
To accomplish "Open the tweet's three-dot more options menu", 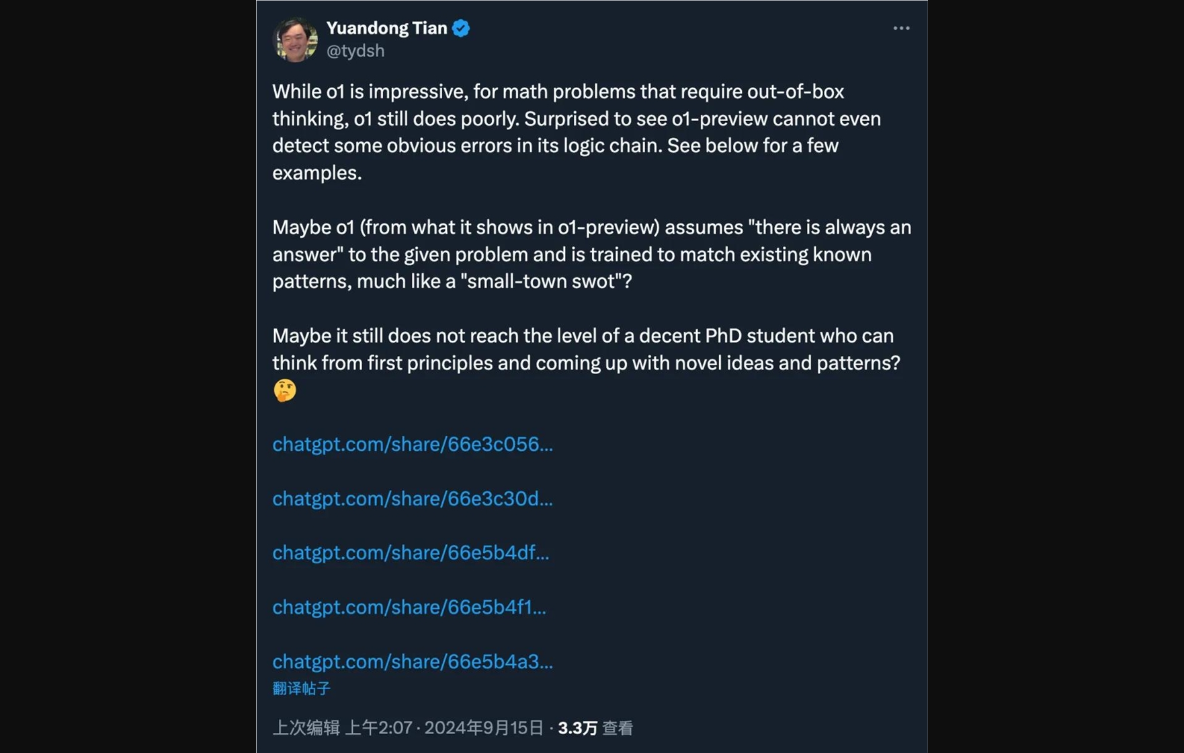I will tap(901, 28).
